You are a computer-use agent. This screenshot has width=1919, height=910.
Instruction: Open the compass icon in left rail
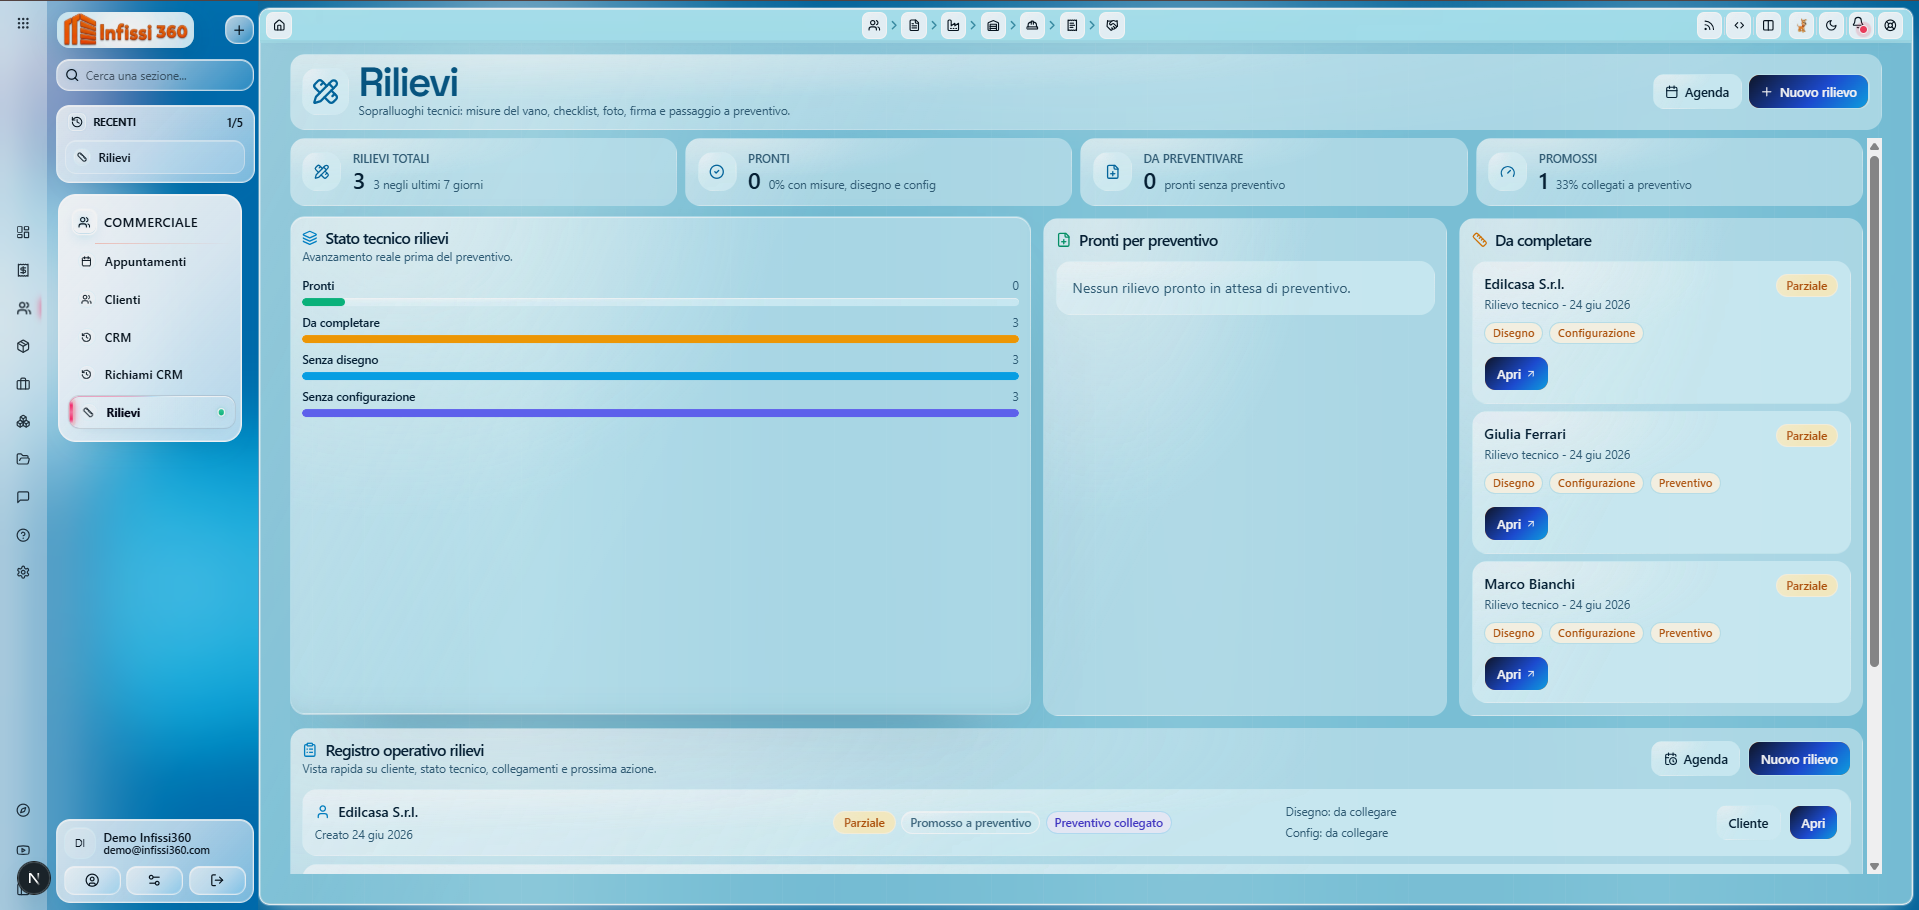(23, 810)
